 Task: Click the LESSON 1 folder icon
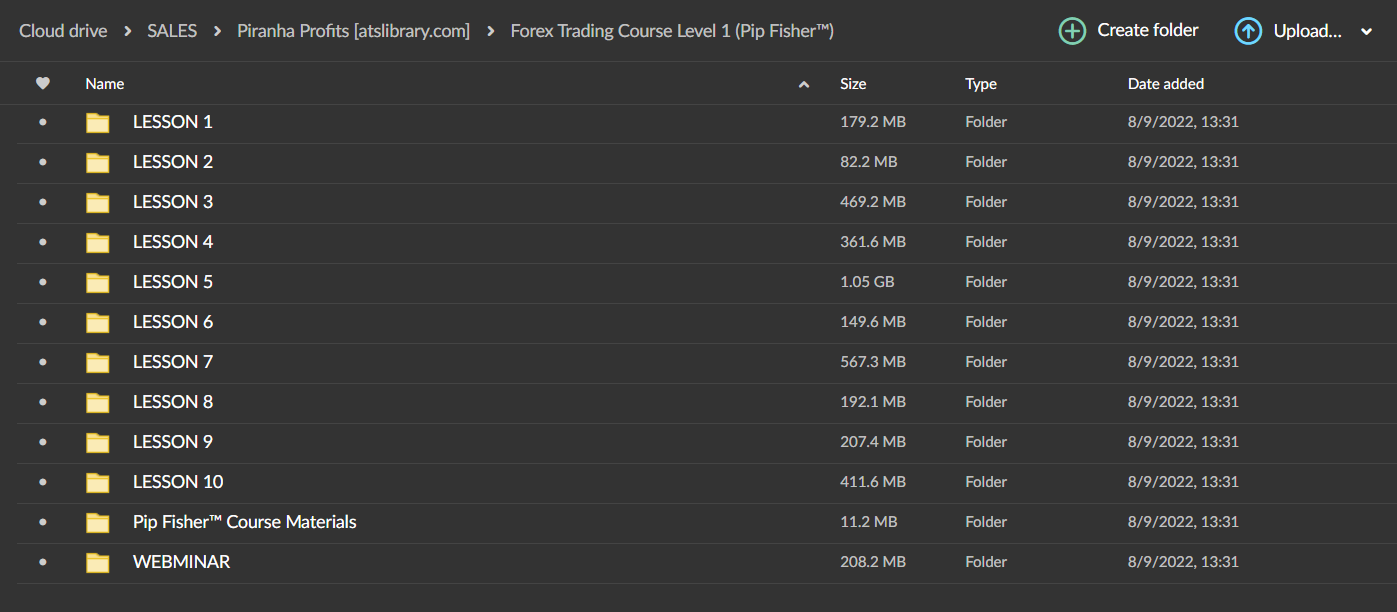coord(97,123)
